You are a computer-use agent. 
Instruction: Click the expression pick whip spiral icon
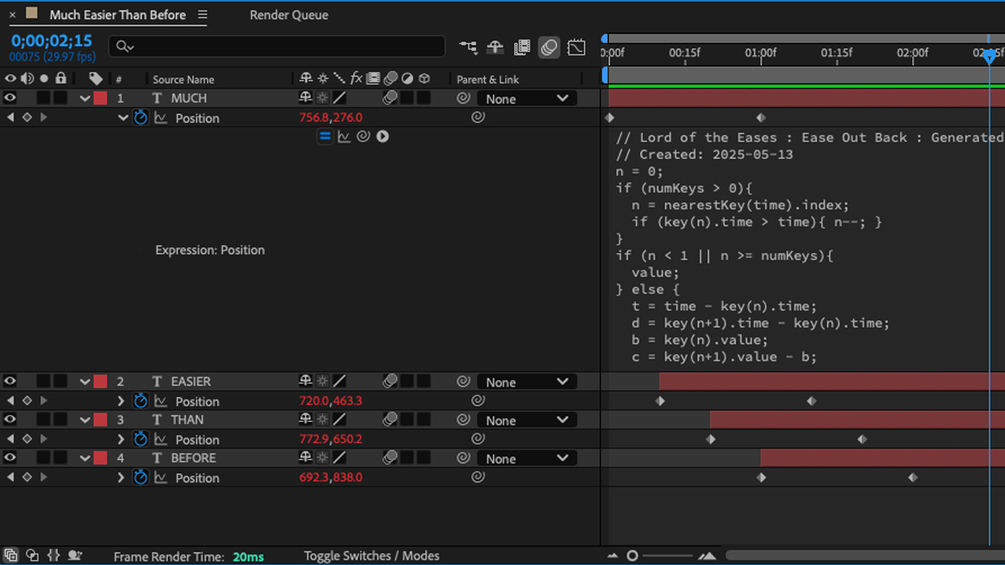pyautogui.click(x=363, y=136)
